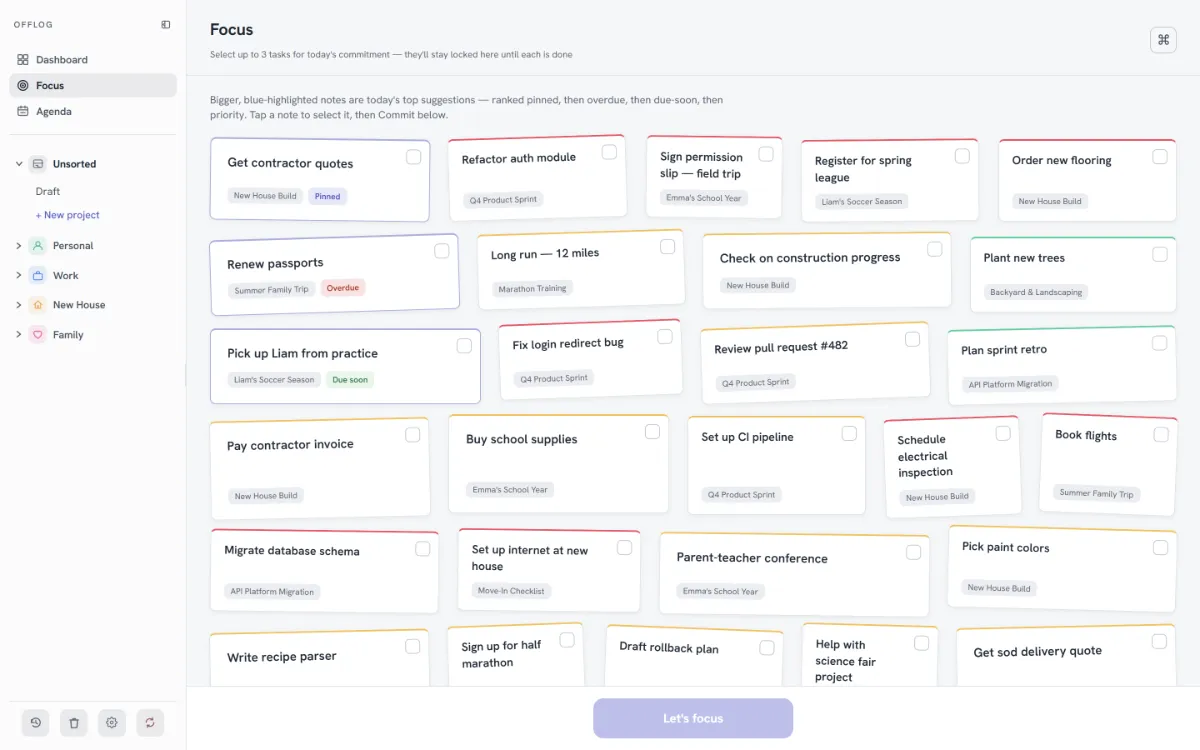Collapse the Unsorted section chevron

[18, 164]
